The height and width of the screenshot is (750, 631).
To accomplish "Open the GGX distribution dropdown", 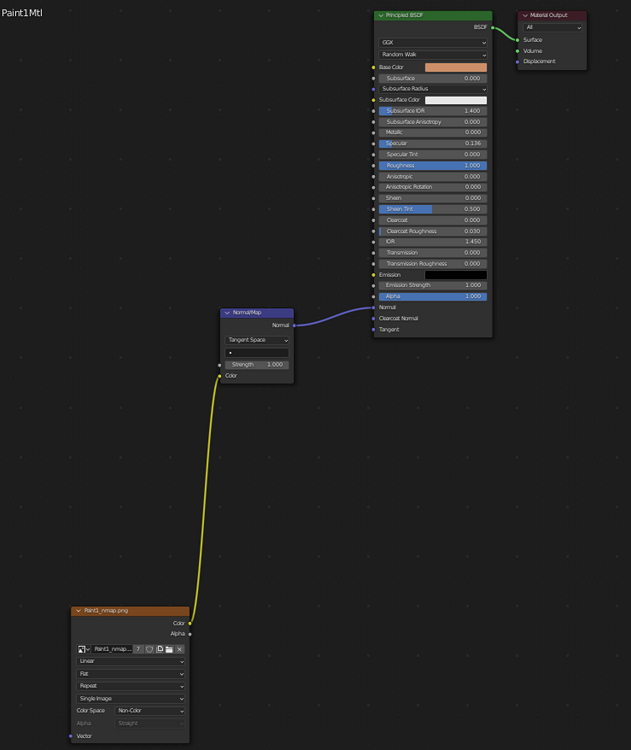I will 433,43.
